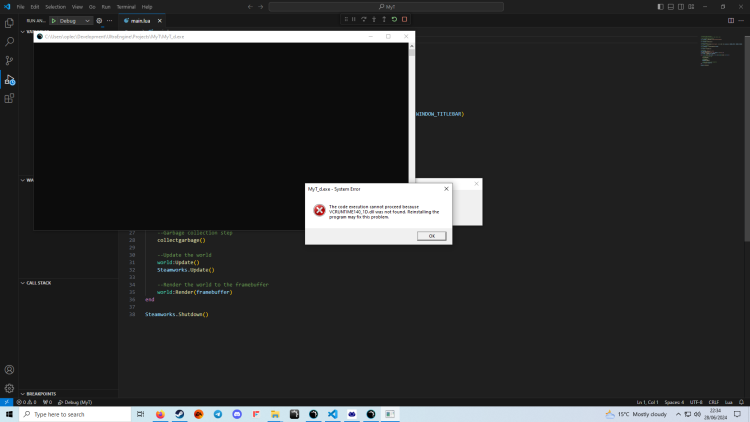Open the Customize Layout icon
This screenshot has height=422, width=750.
(x=691, y=7)
